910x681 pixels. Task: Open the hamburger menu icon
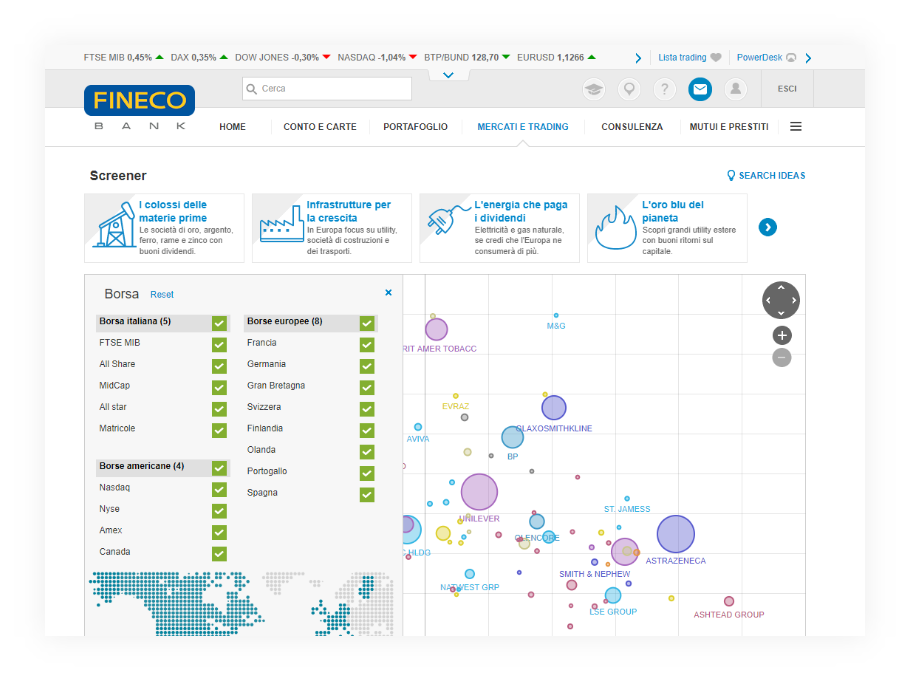point(796,127)
